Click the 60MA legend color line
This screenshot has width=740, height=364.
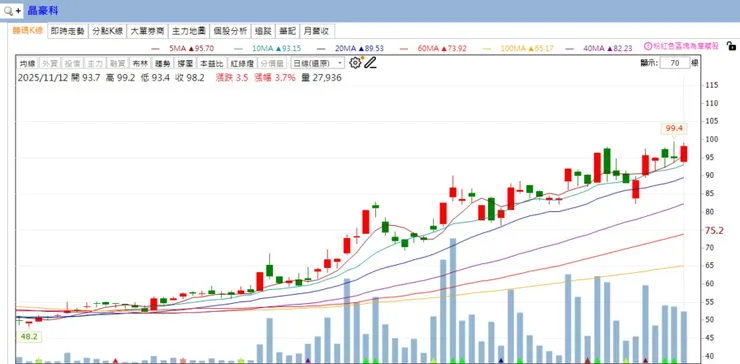tap(404, 48)
